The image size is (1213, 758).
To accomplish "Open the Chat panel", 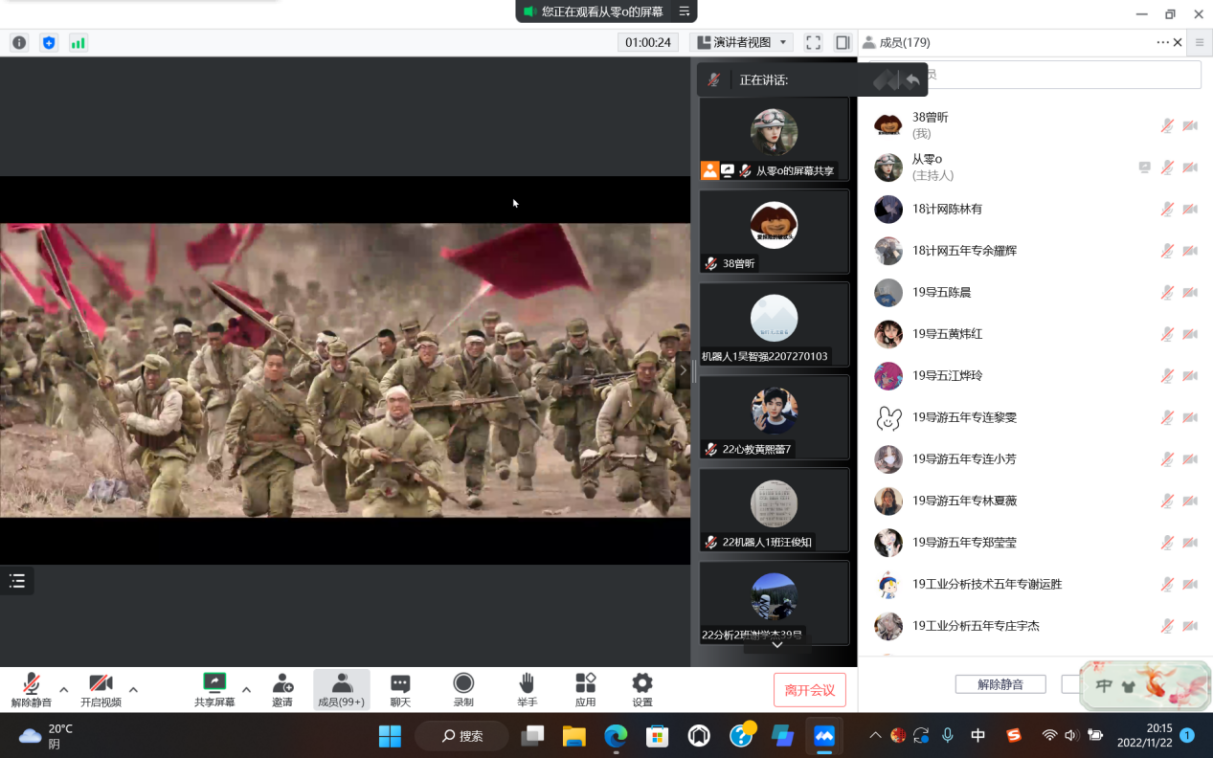I will click(x=400, y=689).
